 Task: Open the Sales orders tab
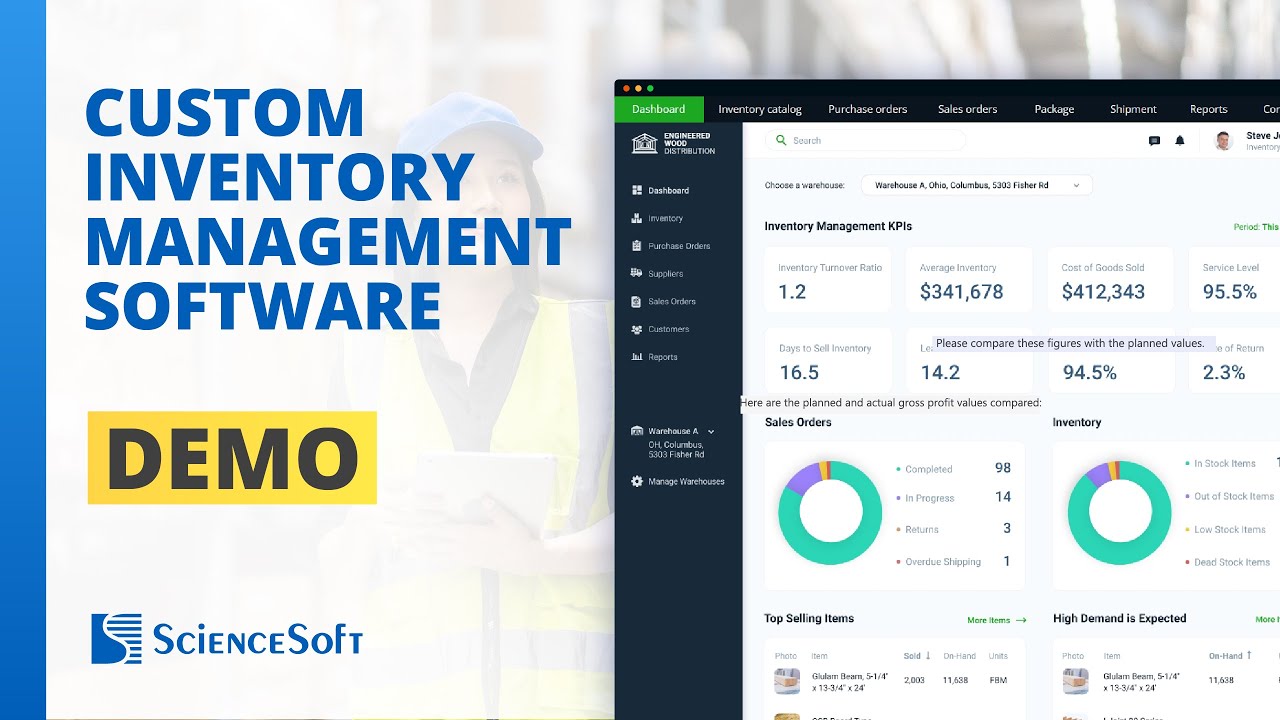tap(968, 109)
